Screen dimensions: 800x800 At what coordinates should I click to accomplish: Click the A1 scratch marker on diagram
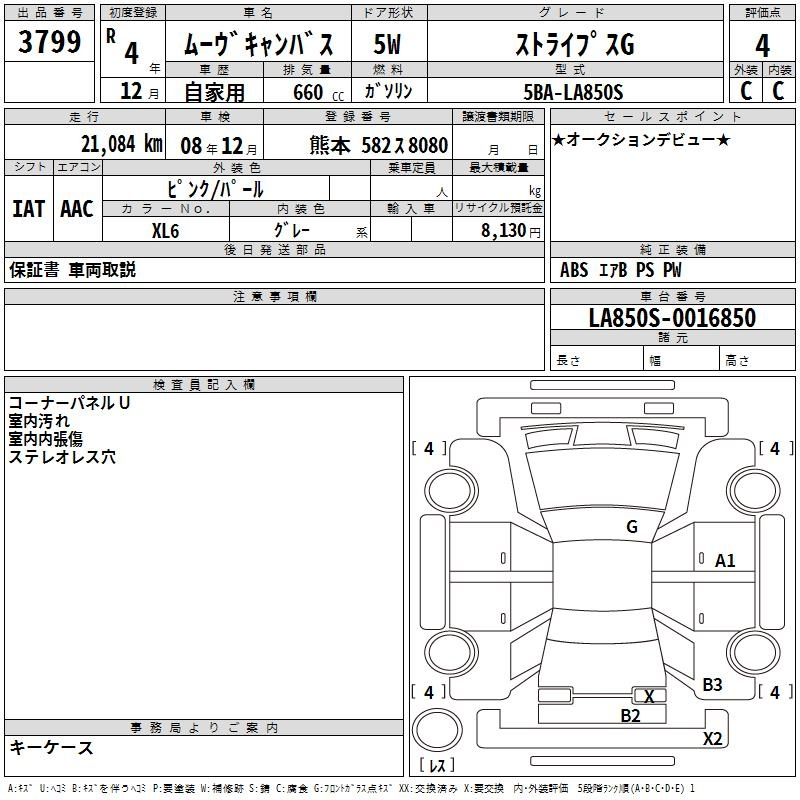coord(725,561)
